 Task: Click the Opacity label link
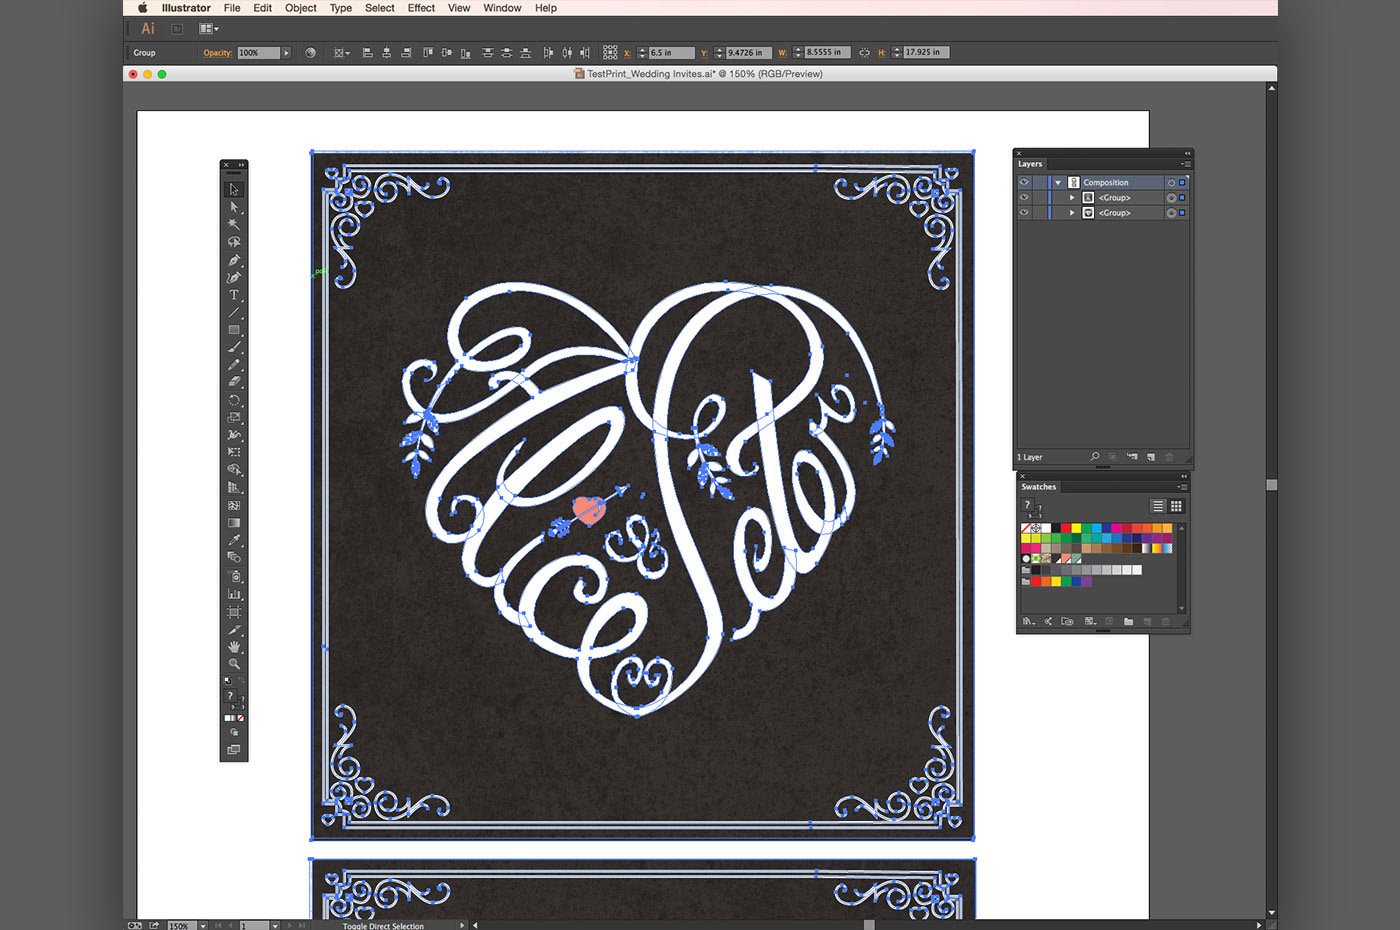(218, 52)
